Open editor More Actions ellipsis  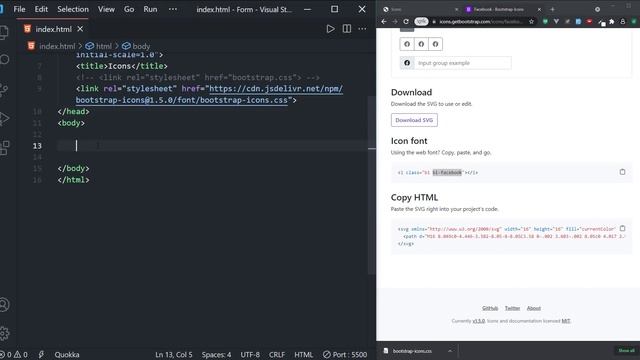362,29
